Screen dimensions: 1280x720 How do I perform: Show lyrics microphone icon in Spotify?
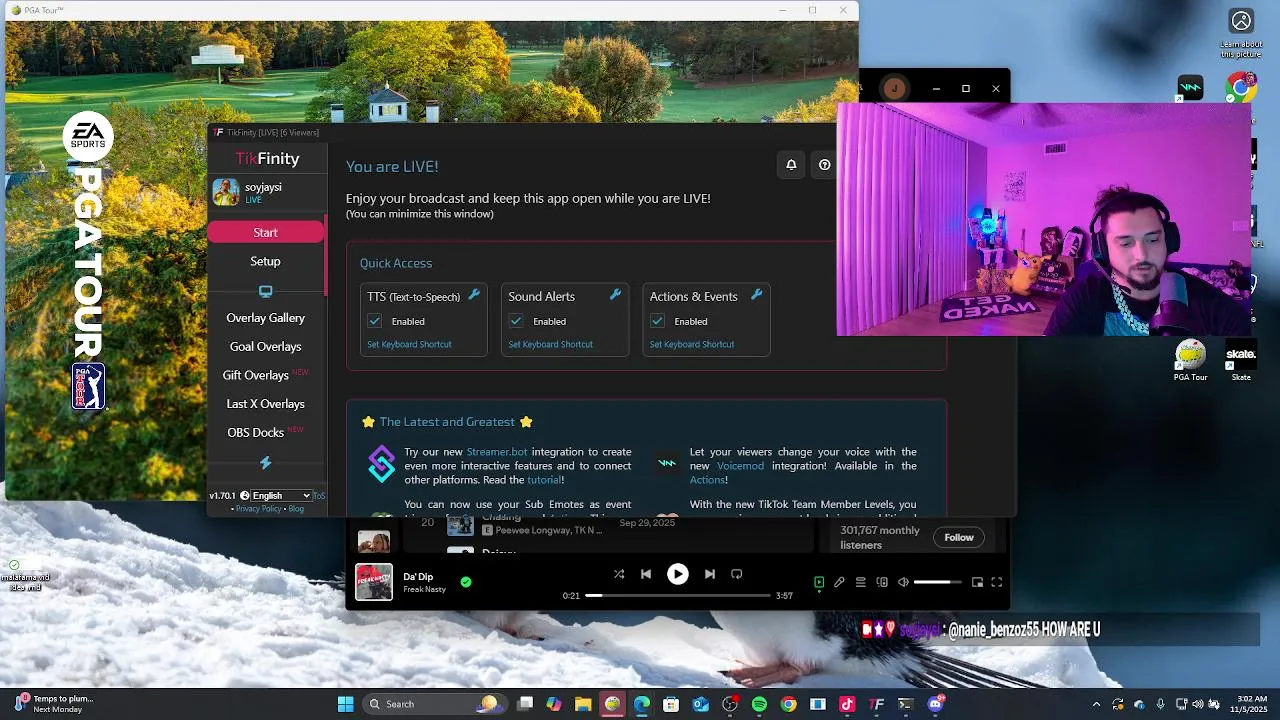[x=840, y=582]
